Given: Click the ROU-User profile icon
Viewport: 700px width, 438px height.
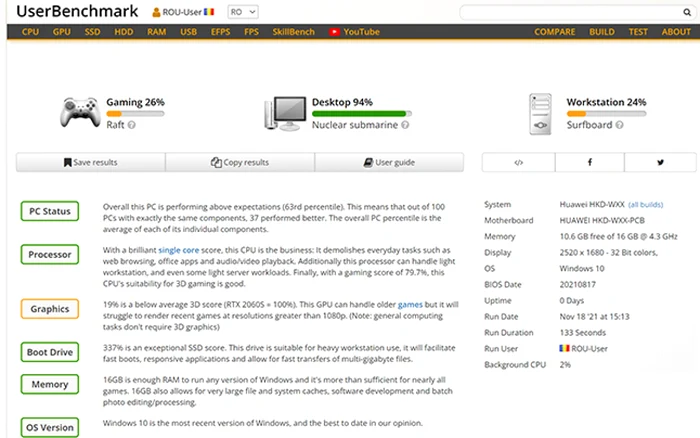Looking at the screenshot, I should point(156,13).
